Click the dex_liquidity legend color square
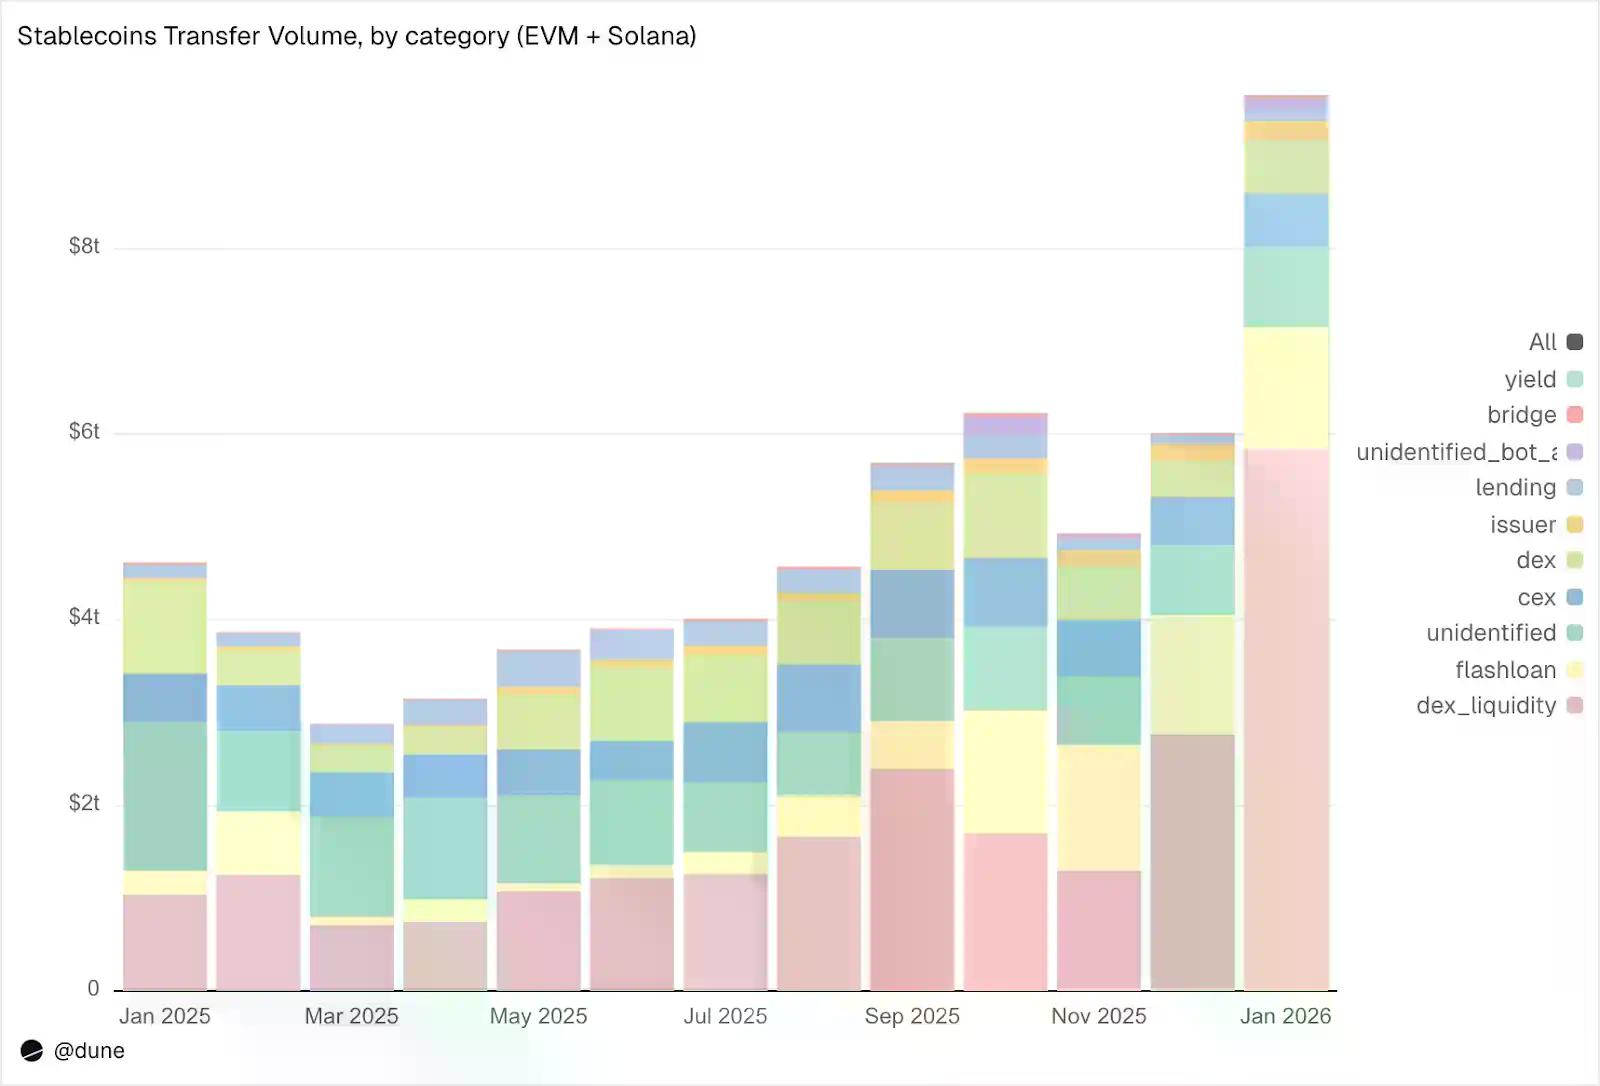Image resolution: width=1600 pixels, height=1086 pixels. 1575,706
